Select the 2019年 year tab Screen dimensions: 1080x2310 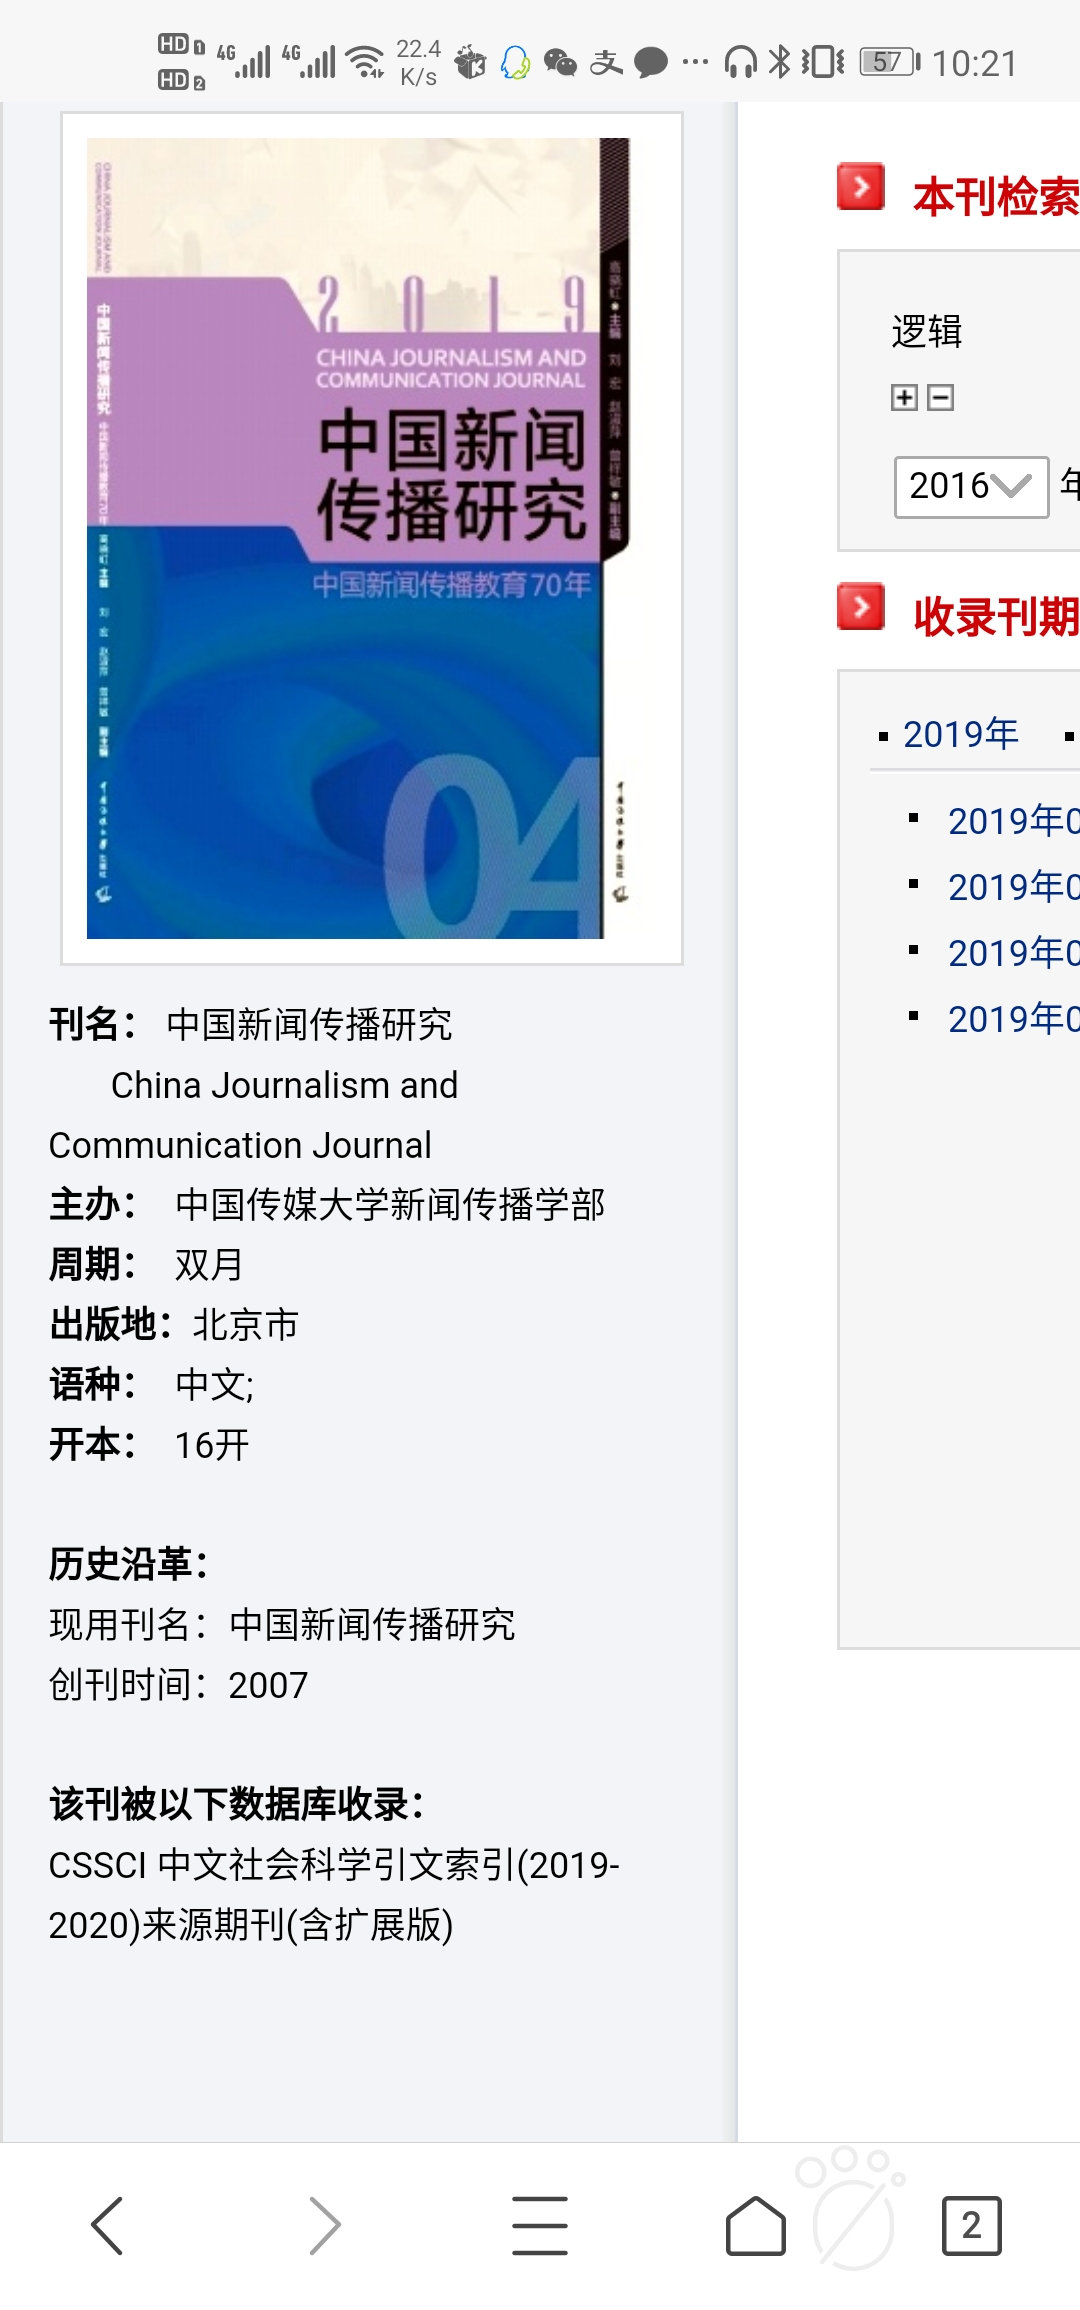[x=960, y=735]
